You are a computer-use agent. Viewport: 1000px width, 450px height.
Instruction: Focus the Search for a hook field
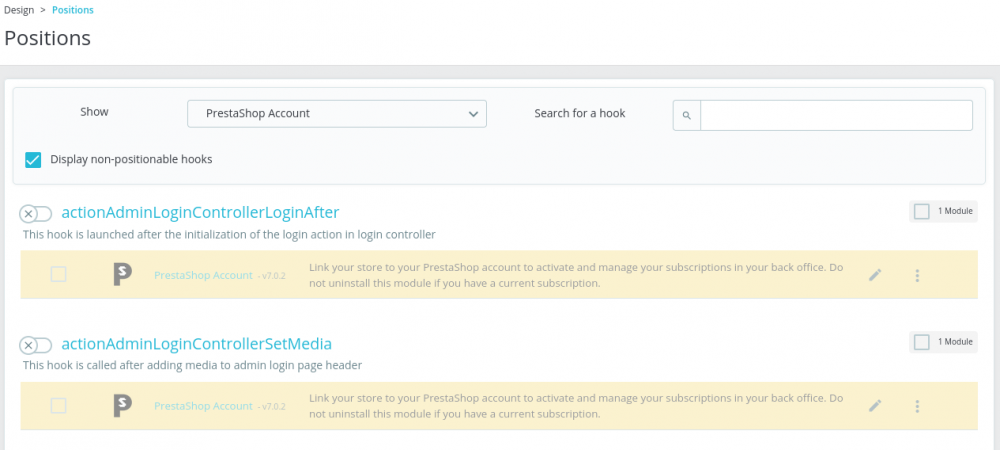(836, 115)
